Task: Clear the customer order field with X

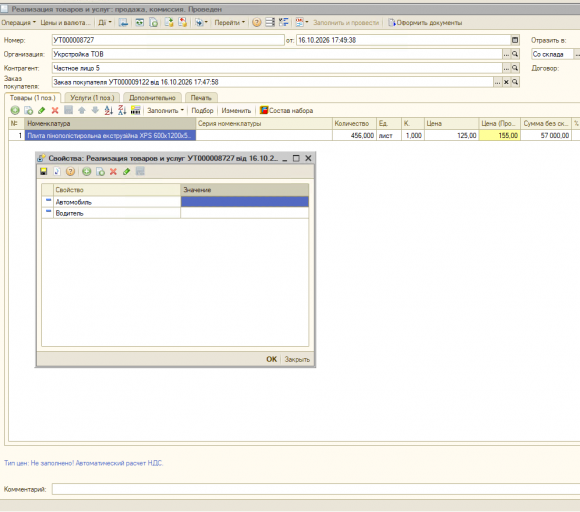Action: click(x=506, y=82)
